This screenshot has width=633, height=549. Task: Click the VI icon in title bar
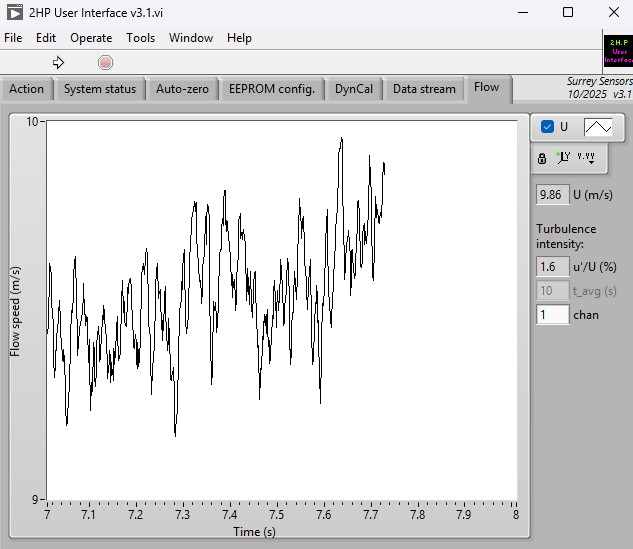(x=15, y=13)
